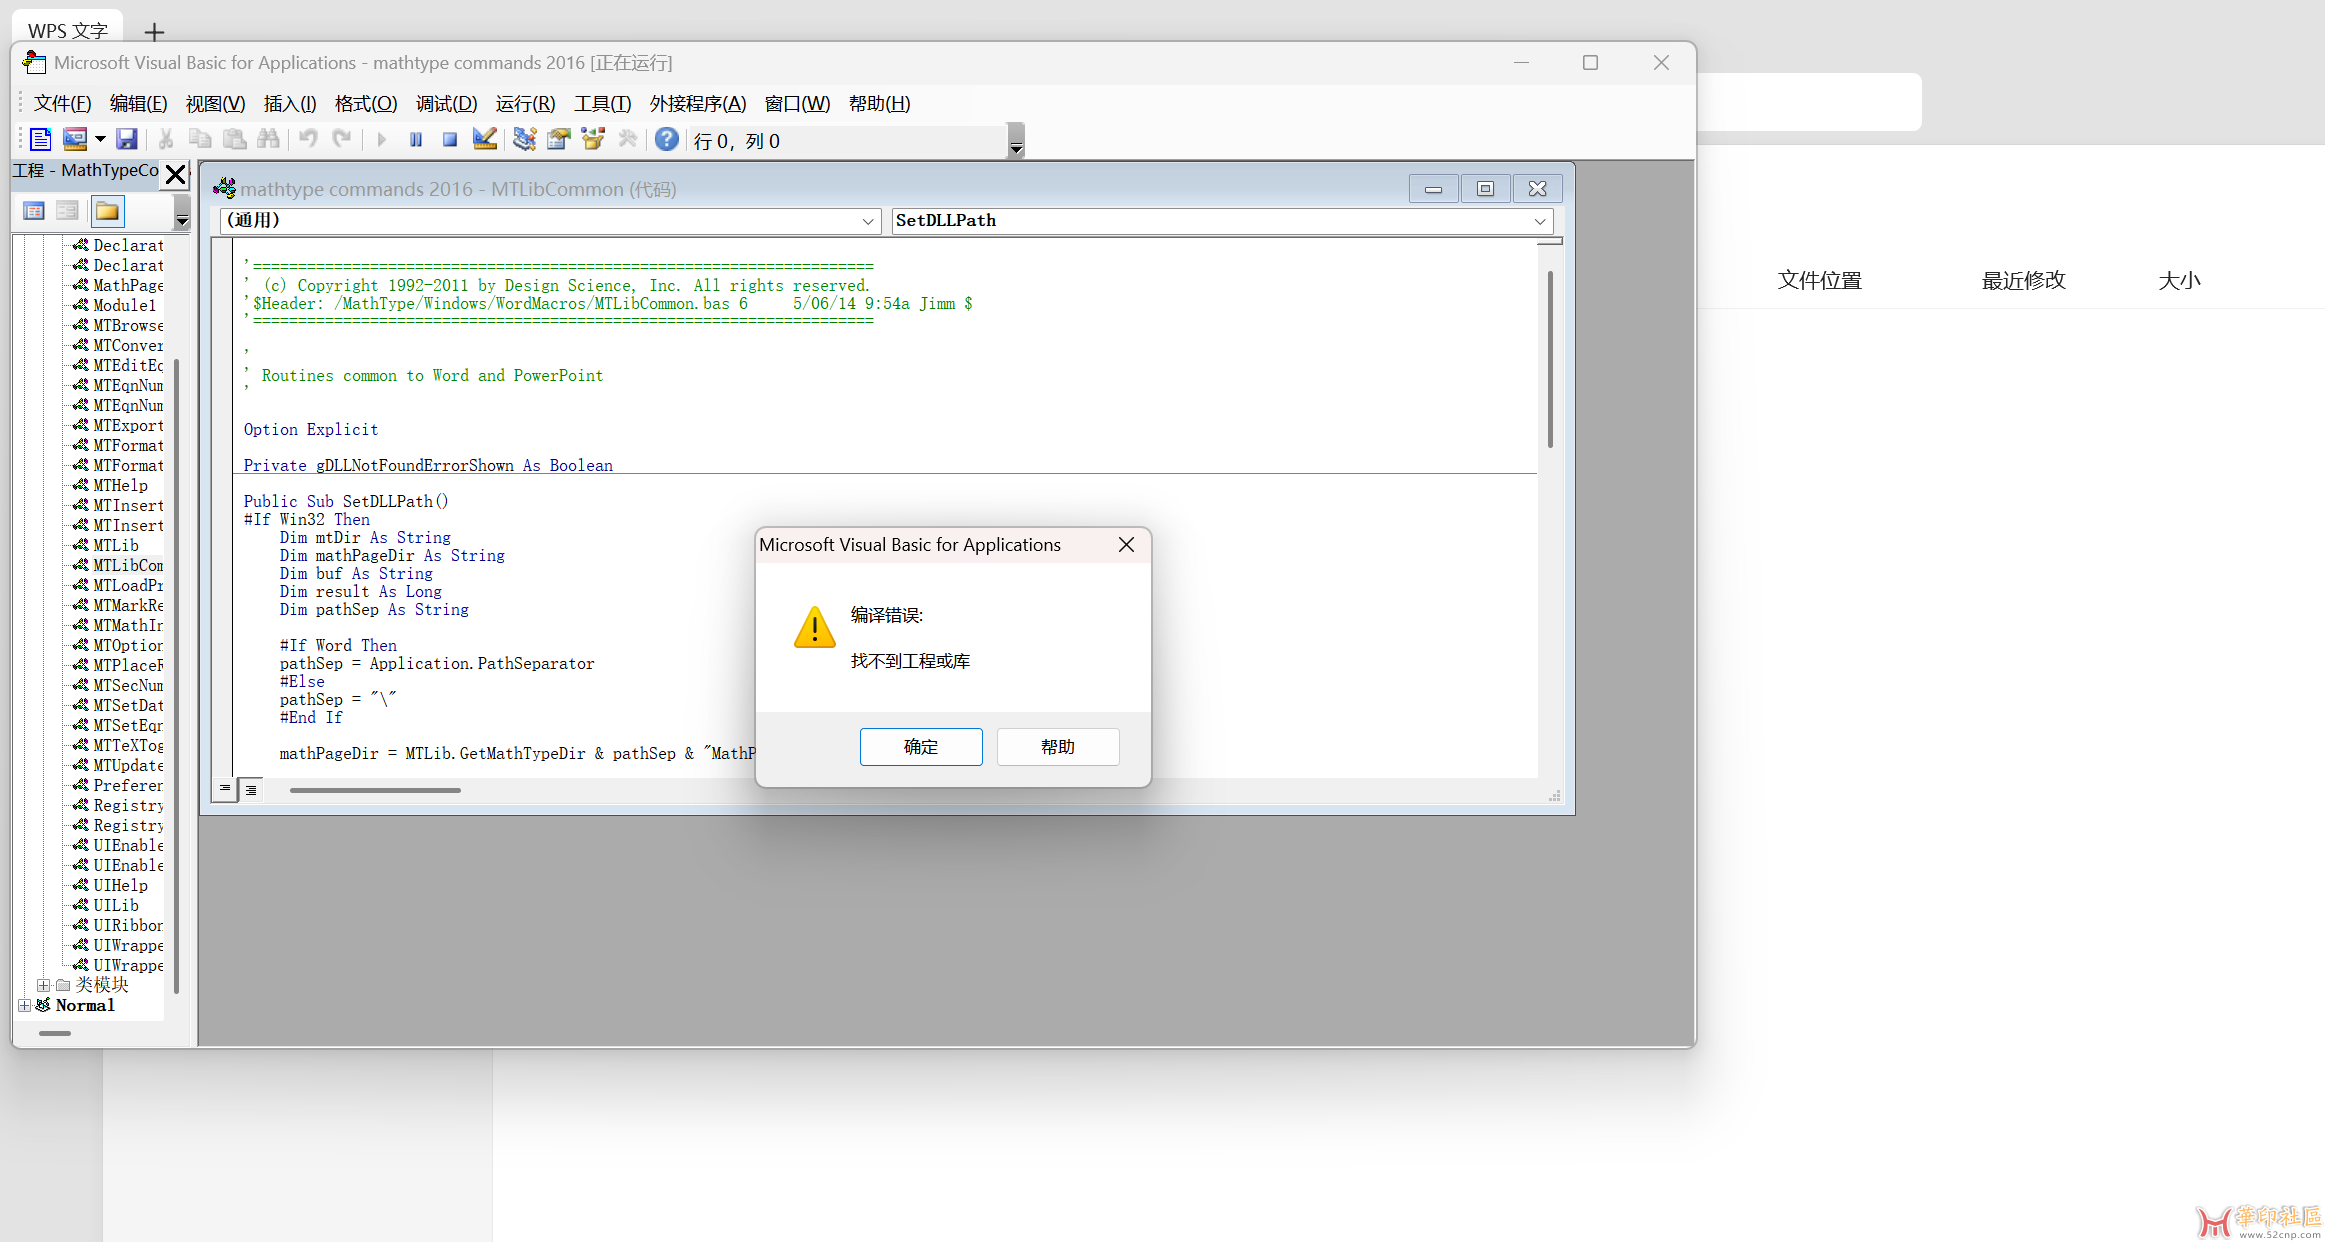Click the Redo arrow icon
Image resolution: width=2325 pixels, height=1242 pixels.
(x=342, y=140)
